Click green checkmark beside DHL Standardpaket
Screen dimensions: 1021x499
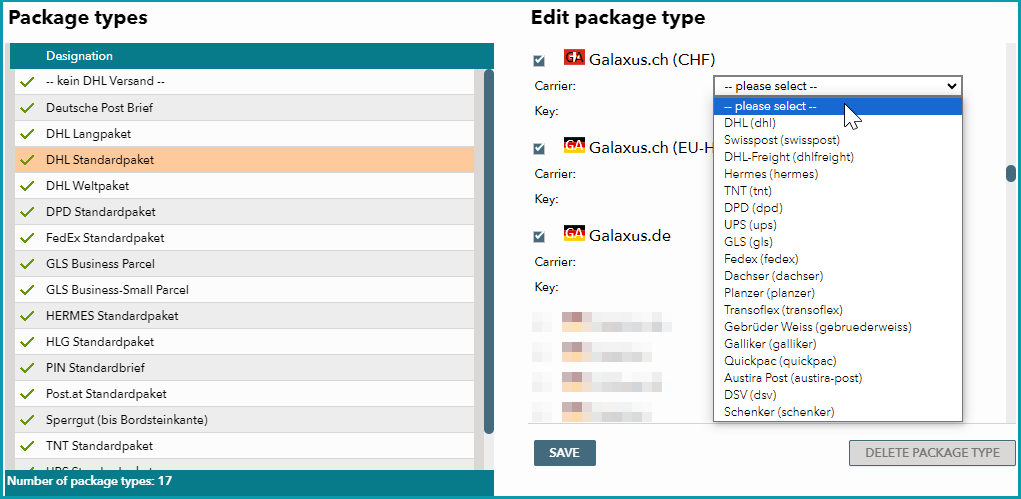27,160
